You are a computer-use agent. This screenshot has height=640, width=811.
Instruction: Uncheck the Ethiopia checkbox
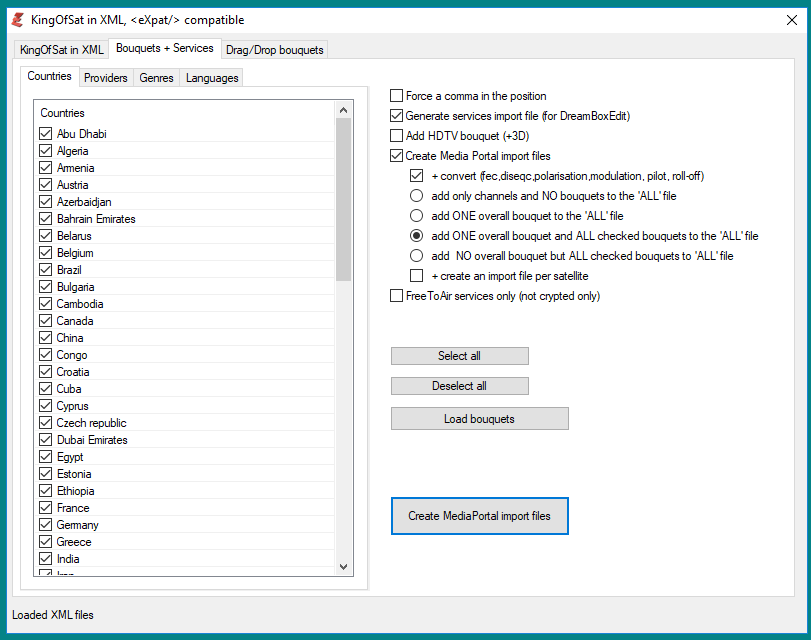point(46,491)
